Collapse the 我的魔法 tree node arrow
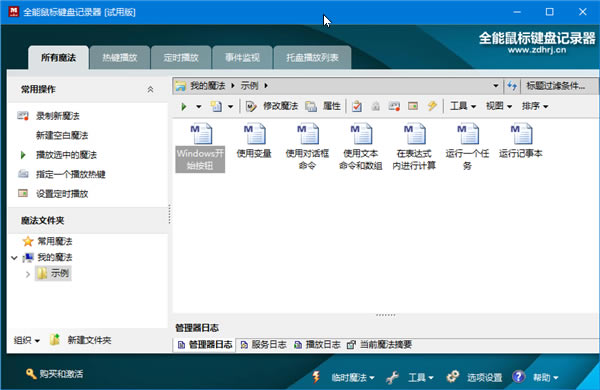The width and height of the screenshot is (600, 390). click(x=14, y=258)
